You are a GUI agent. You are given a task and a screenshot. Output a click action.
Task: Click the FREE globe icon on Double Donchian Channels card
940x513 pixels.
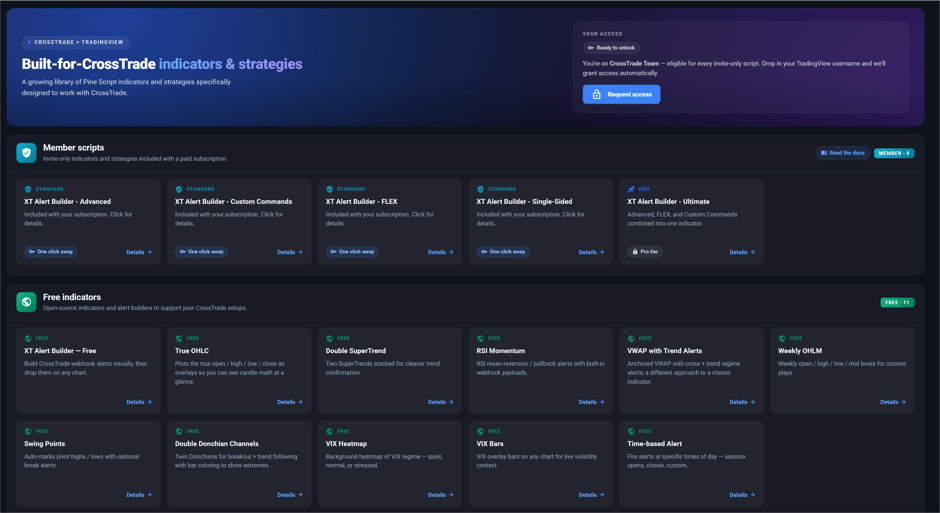coord(179,431)
